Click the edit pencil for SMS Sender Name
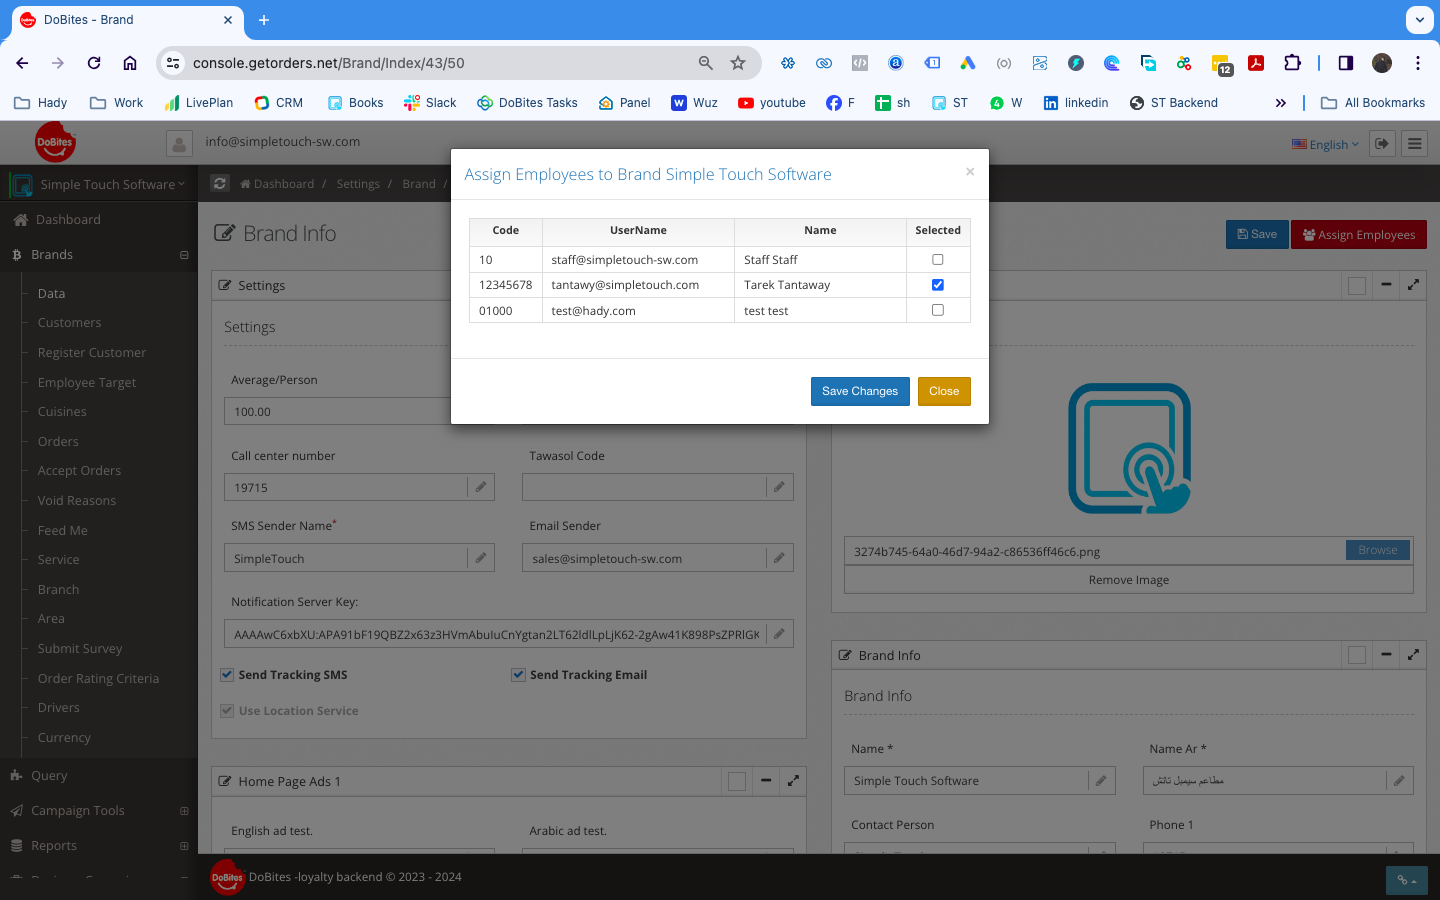This screenshot has width=1440, height=900. click(x=481, y=558)
